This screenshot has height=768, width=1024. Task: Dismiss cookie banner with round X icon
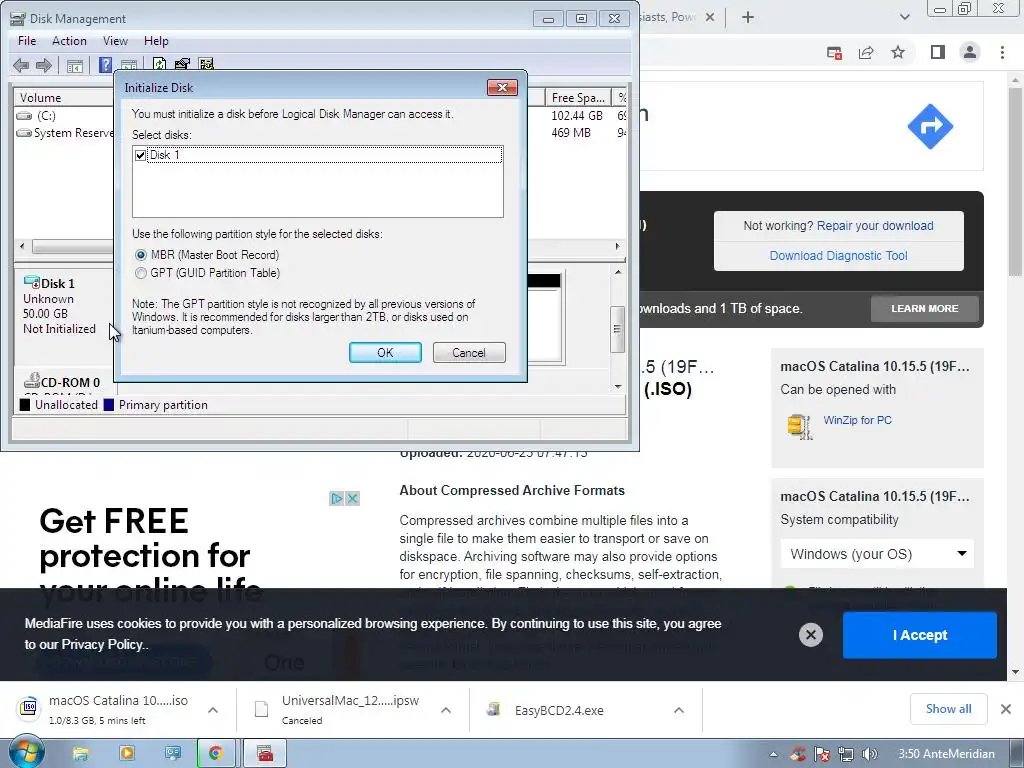pyautogui.click(x=810, y=635)
